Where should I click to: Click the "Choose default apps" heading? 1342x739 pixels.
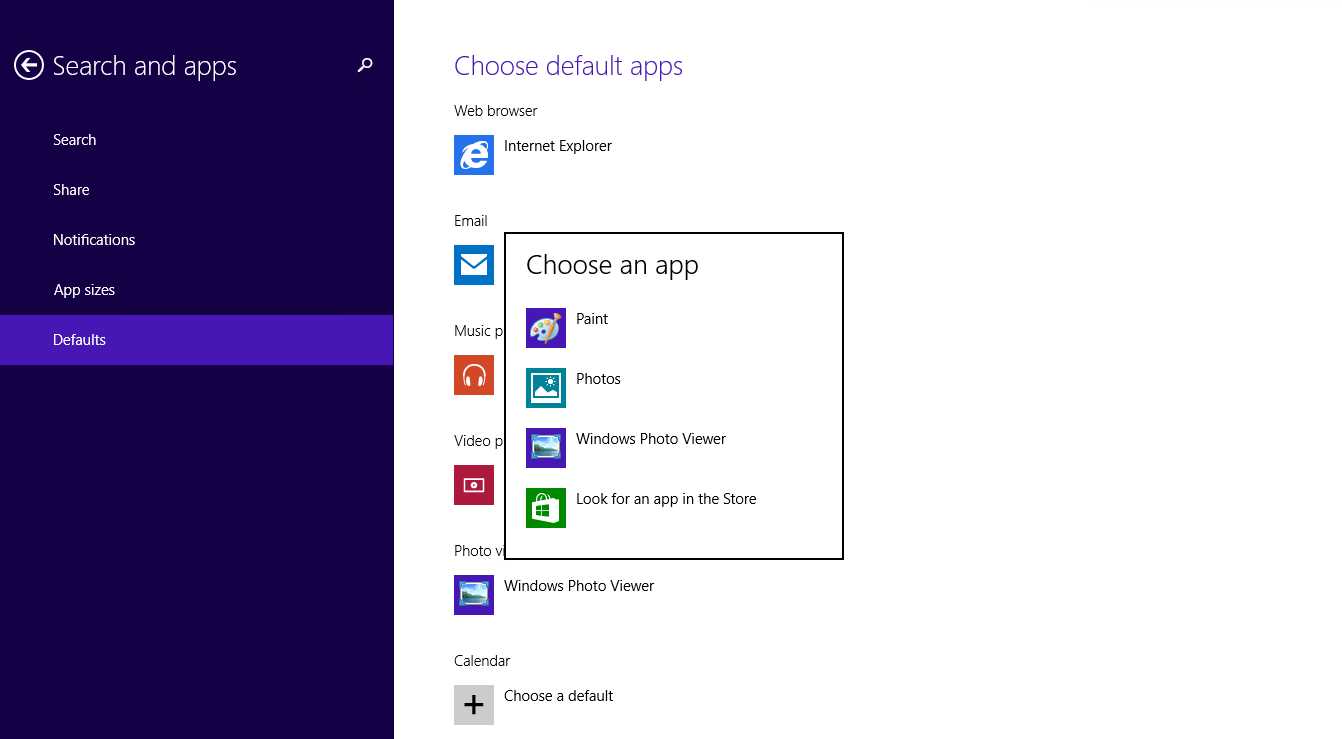(568, 66)
